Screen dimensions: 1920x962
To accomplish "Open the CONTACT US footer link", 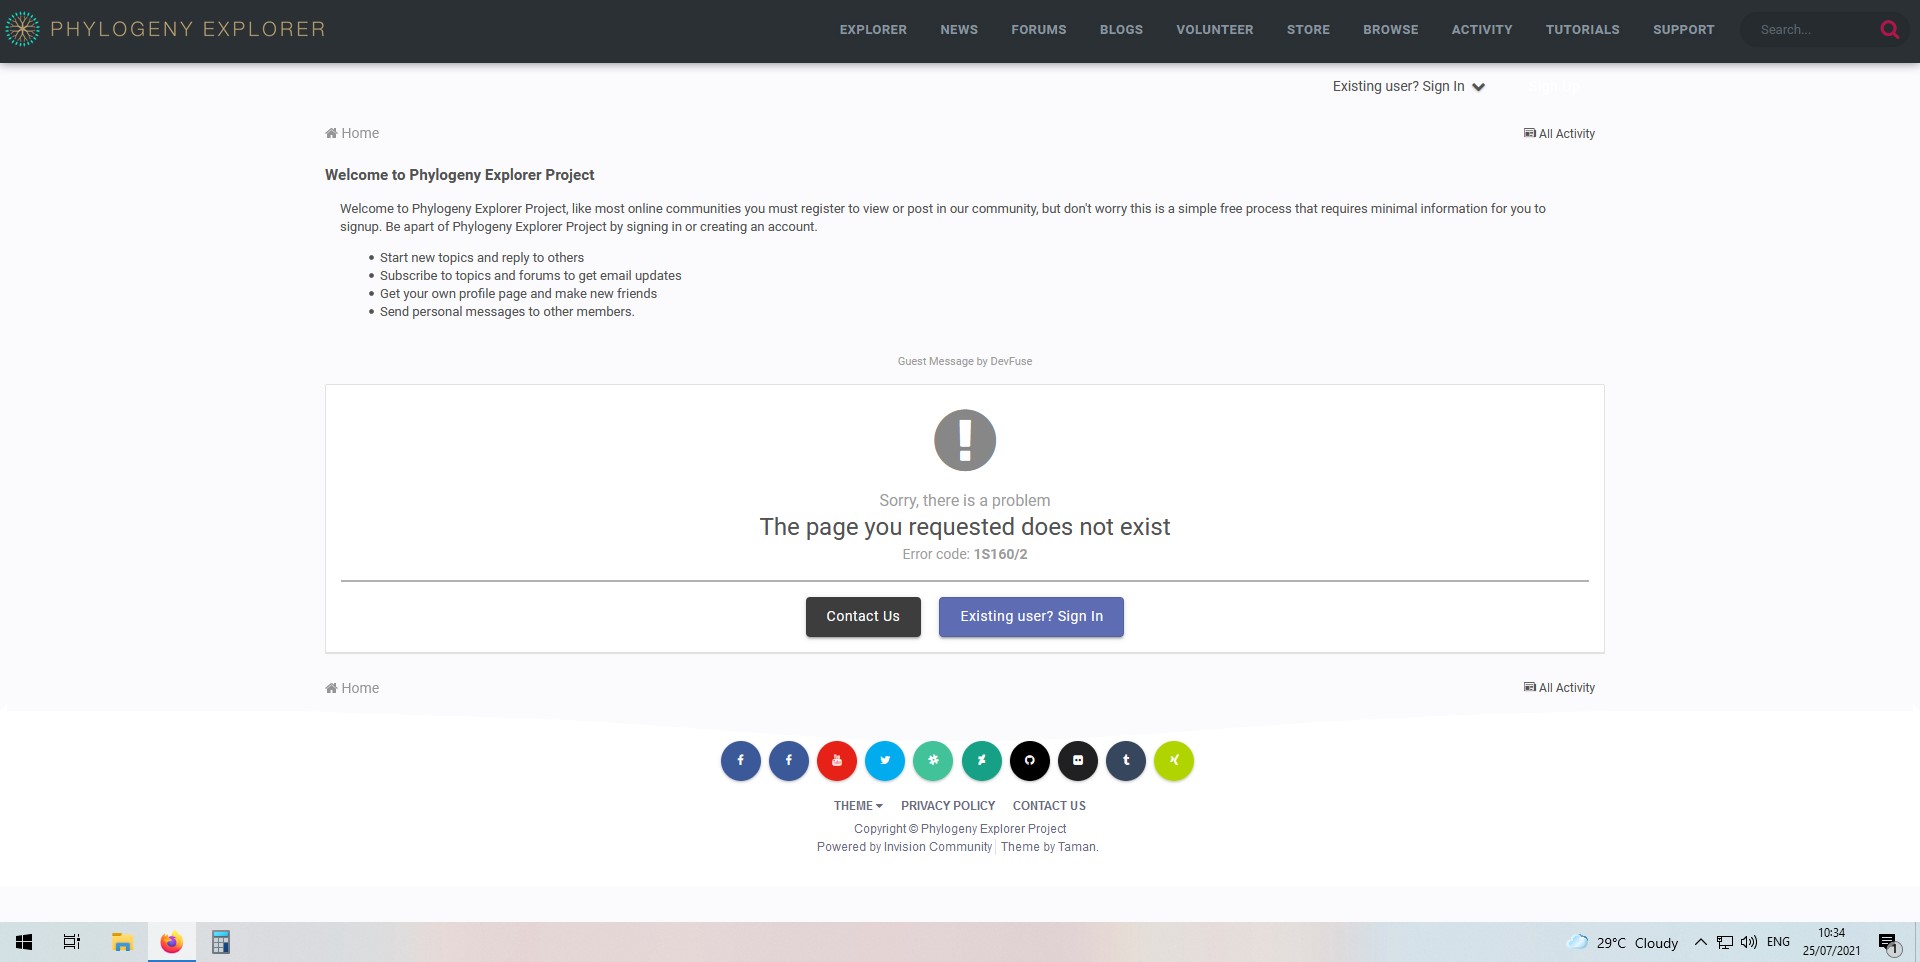I will (x=1049, y=806).
